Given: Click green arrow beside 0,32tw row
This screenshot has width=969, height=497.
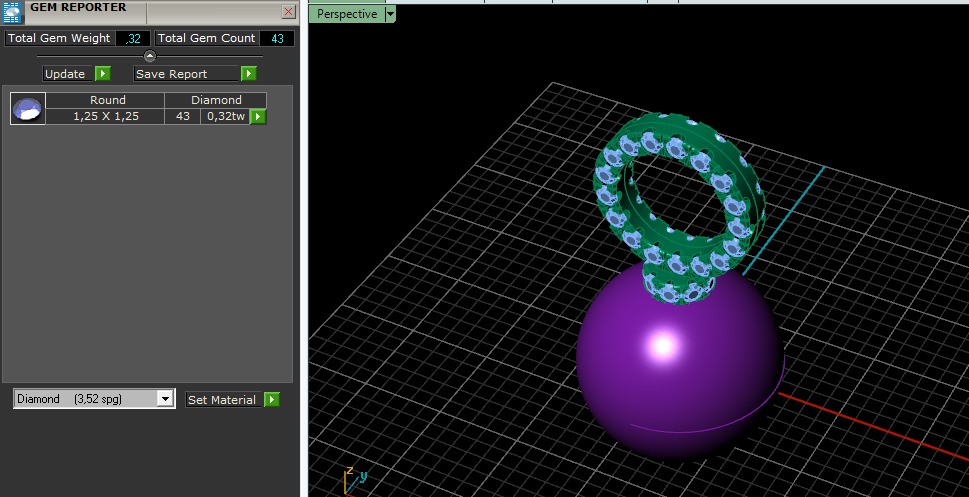Looking at the screenshot, I should [258, 116].
